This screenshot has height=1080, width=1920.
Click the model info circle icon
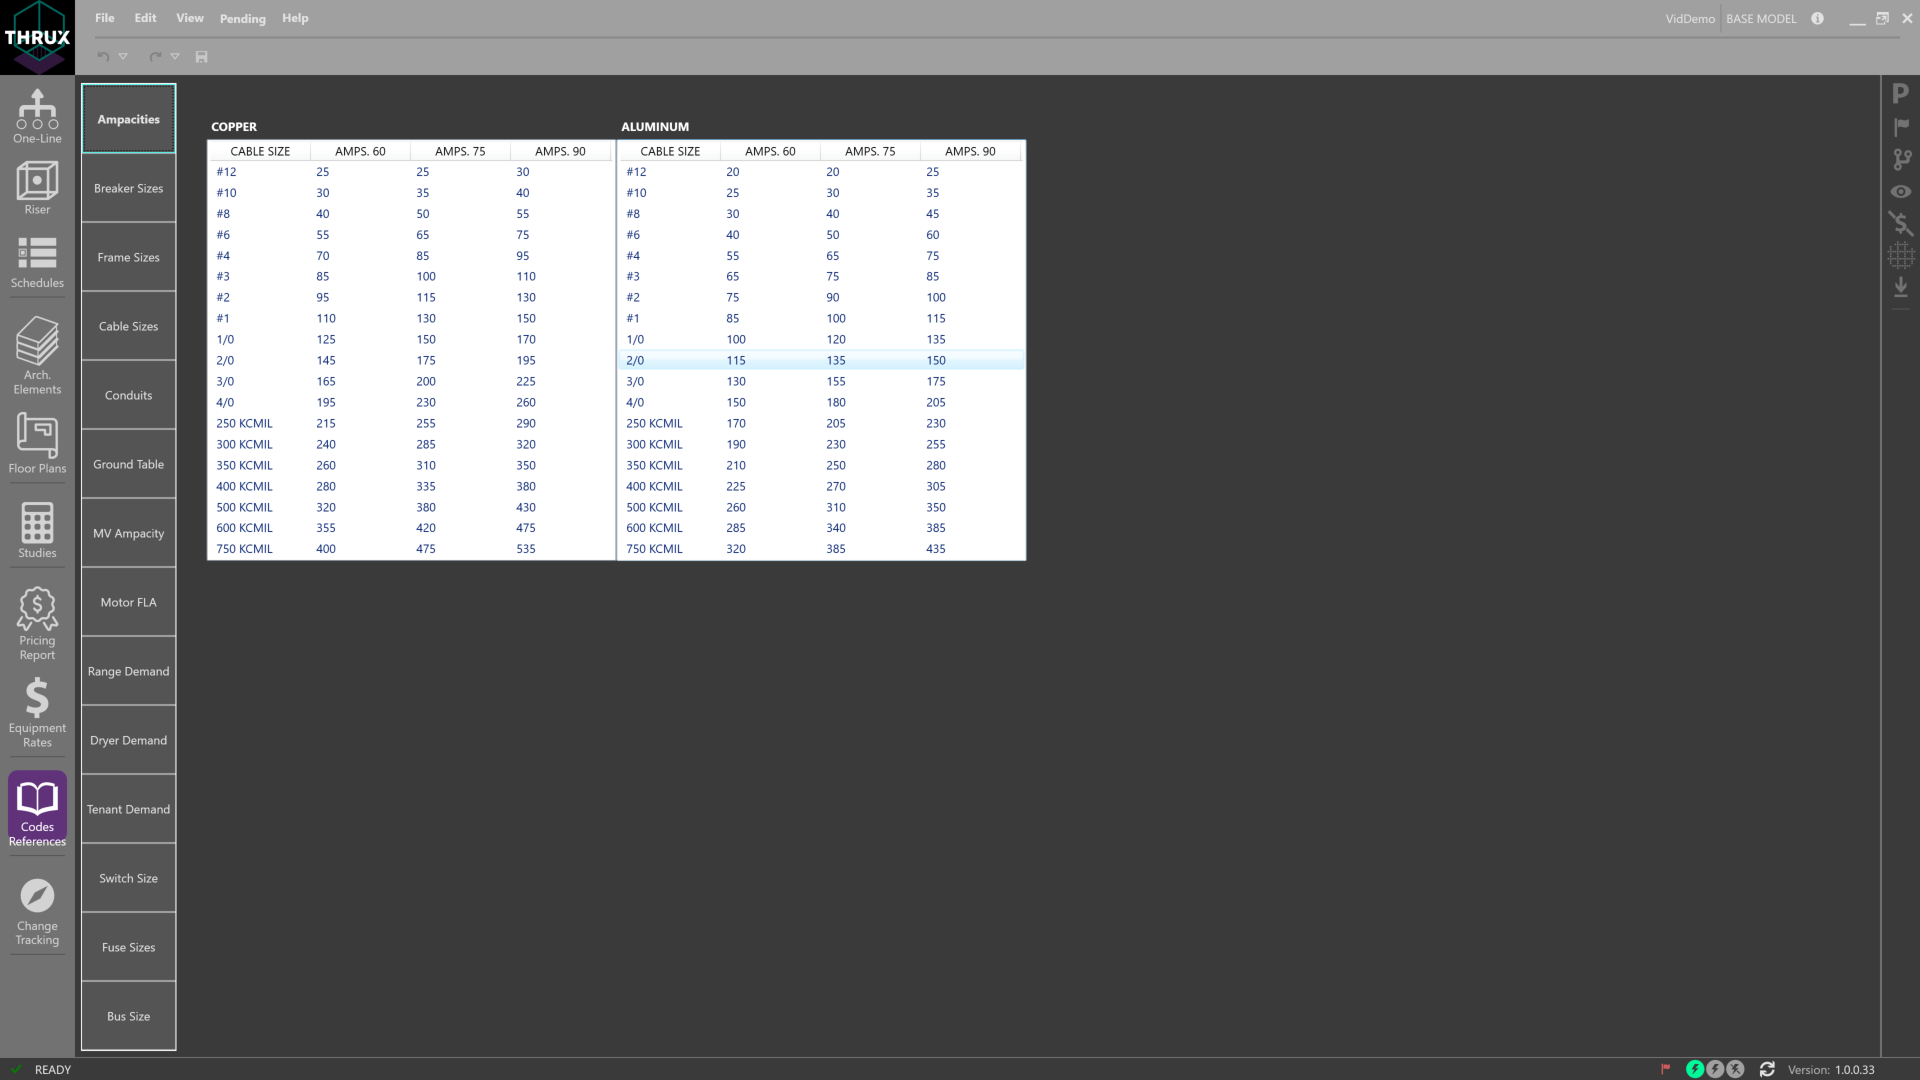click(x=1817, y=18)
